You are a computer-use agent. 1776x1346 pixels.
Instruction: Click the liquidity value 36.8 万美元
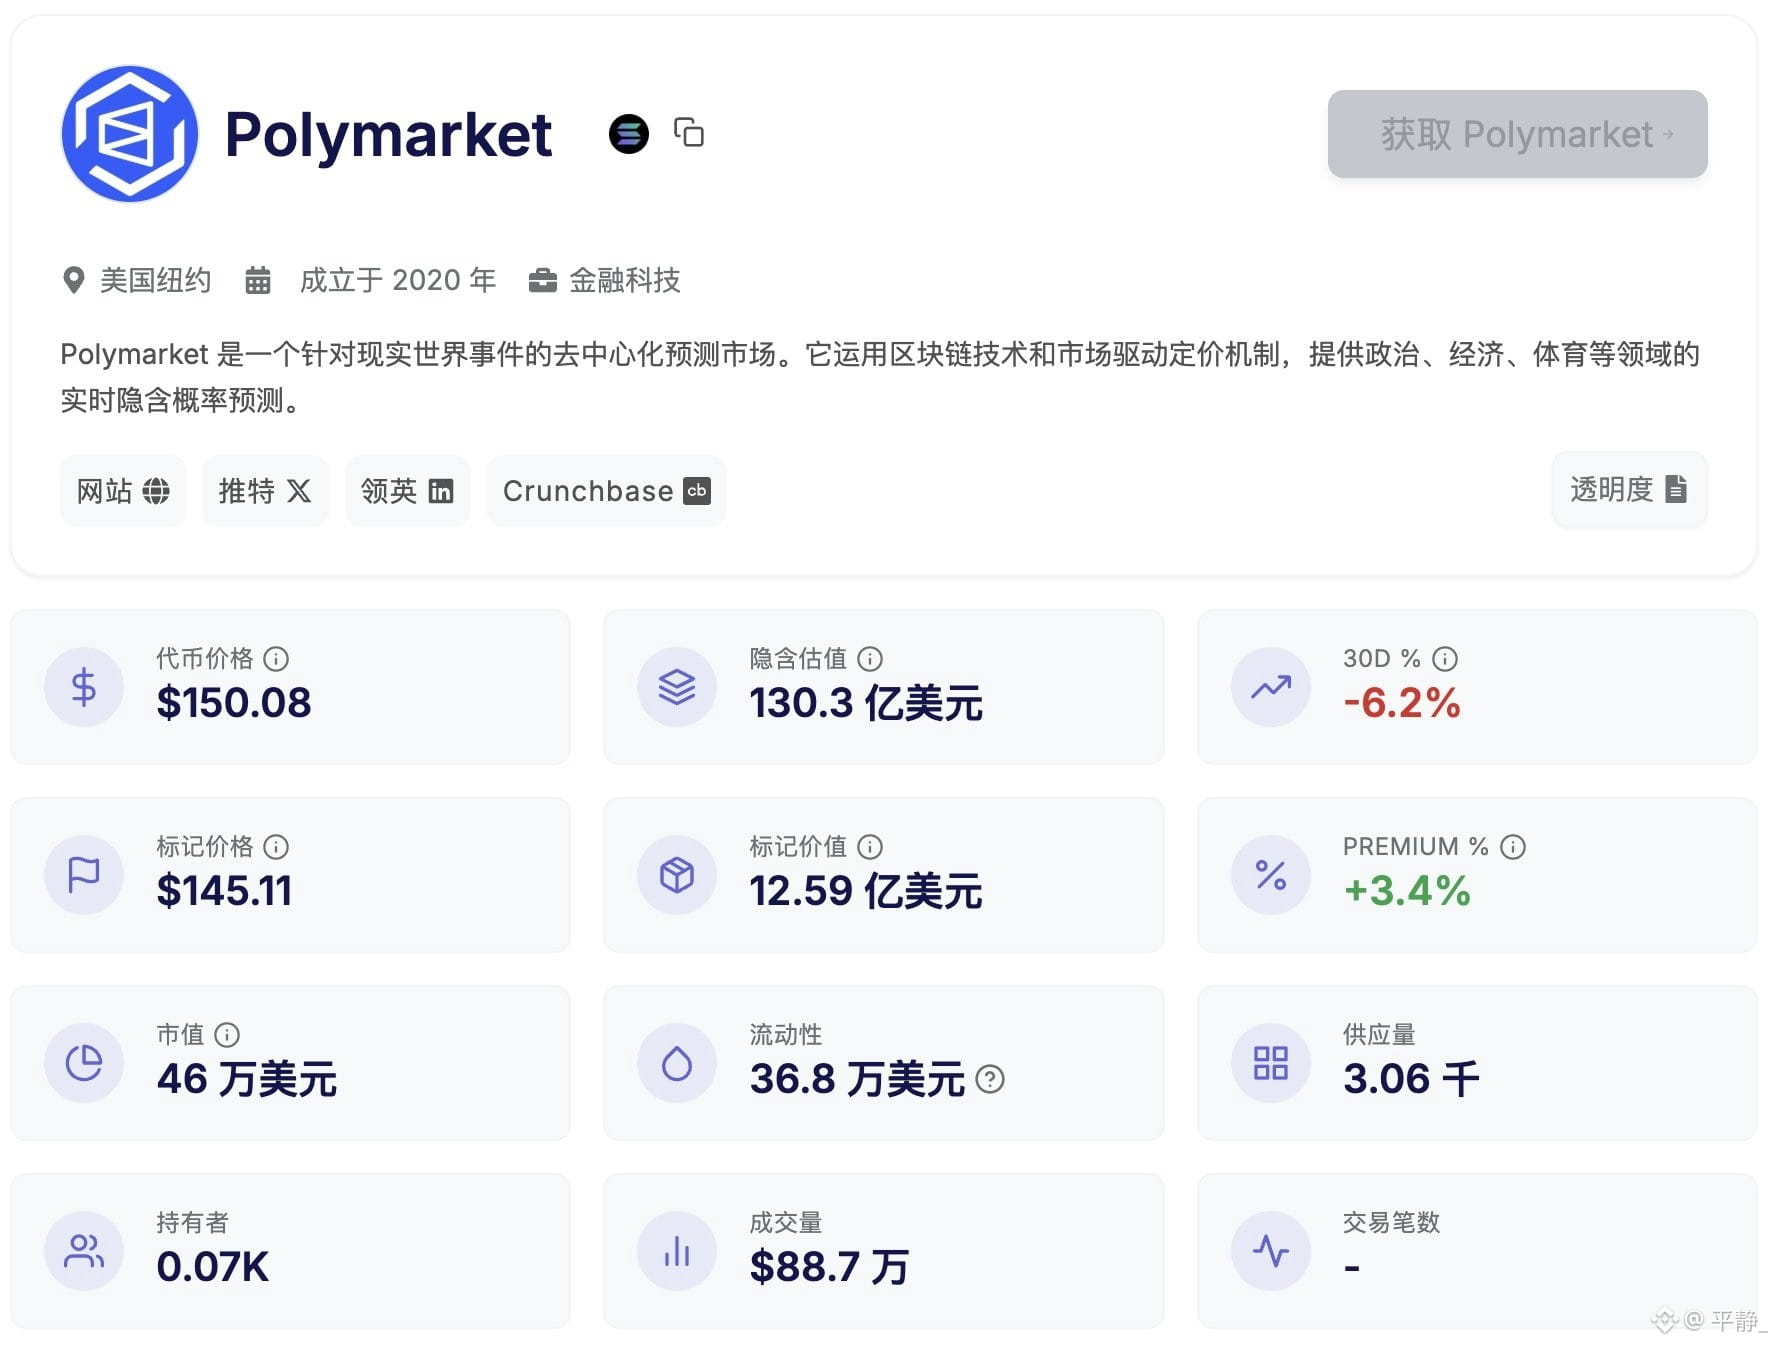click(x=857, y=1079)
